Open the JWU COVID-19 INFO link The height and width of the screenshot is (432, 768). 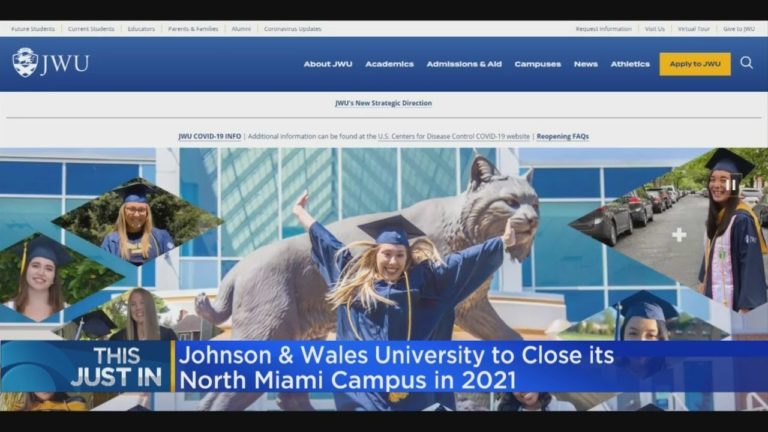pyautogui.click(x=210, y=136)
